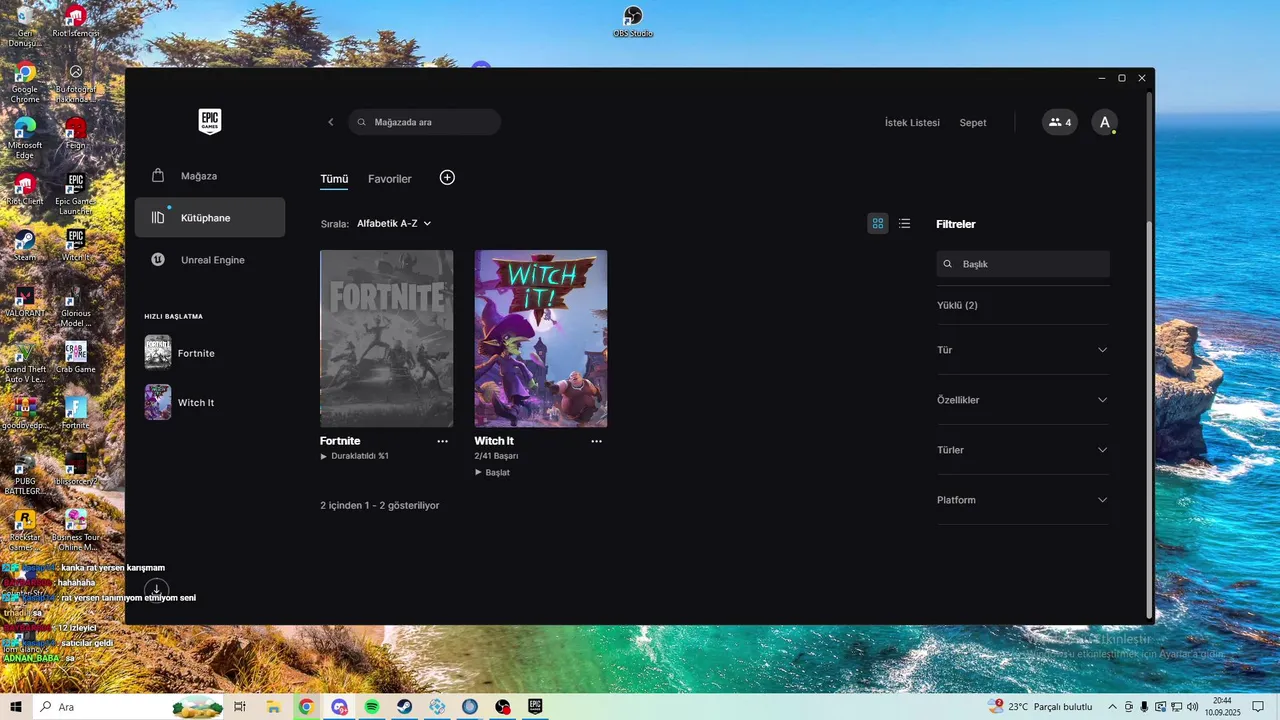Open the account avatar letter A
This screenshot has height=720, width=1280.
1104,122
